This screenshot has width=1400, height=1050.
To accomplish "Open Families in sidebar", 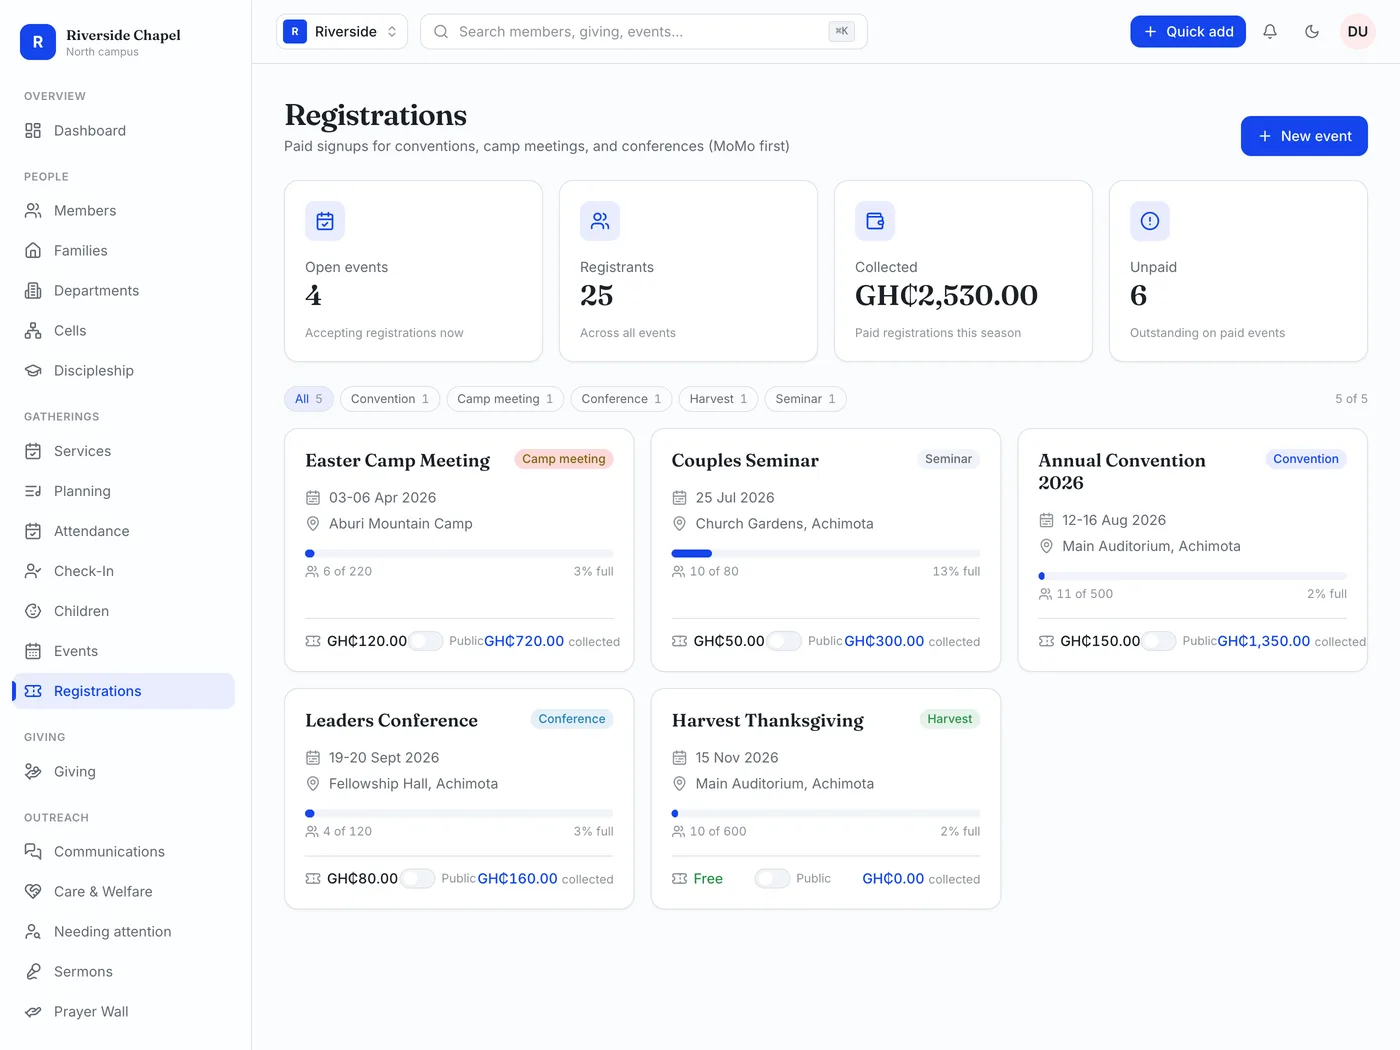I will tap(123, 251).
